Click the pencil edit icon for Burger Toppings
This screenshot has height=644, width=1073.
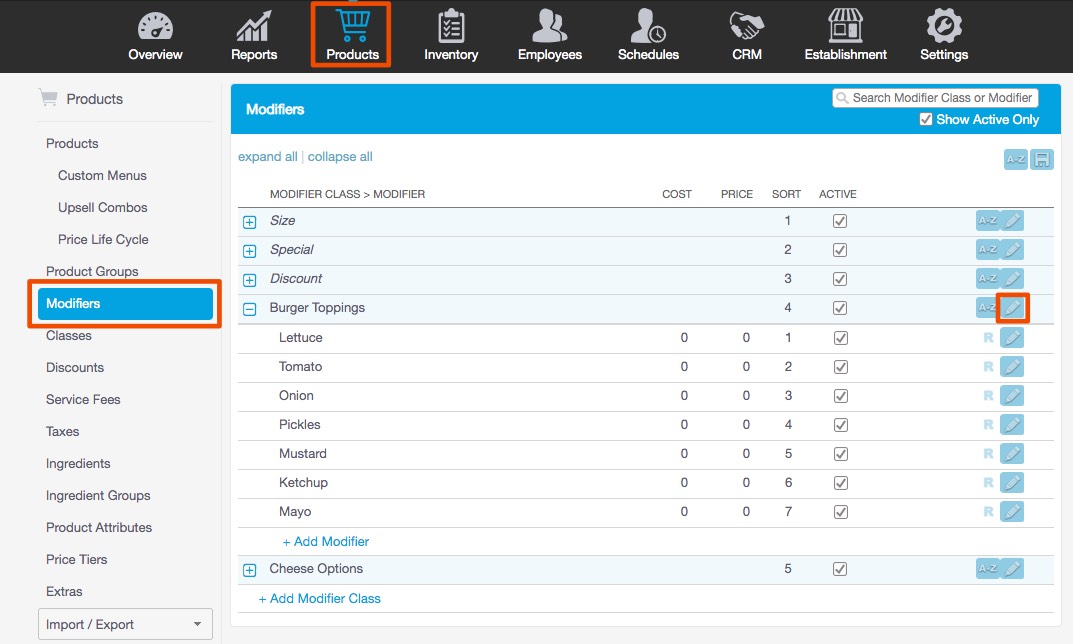[x=1012, y=308]
